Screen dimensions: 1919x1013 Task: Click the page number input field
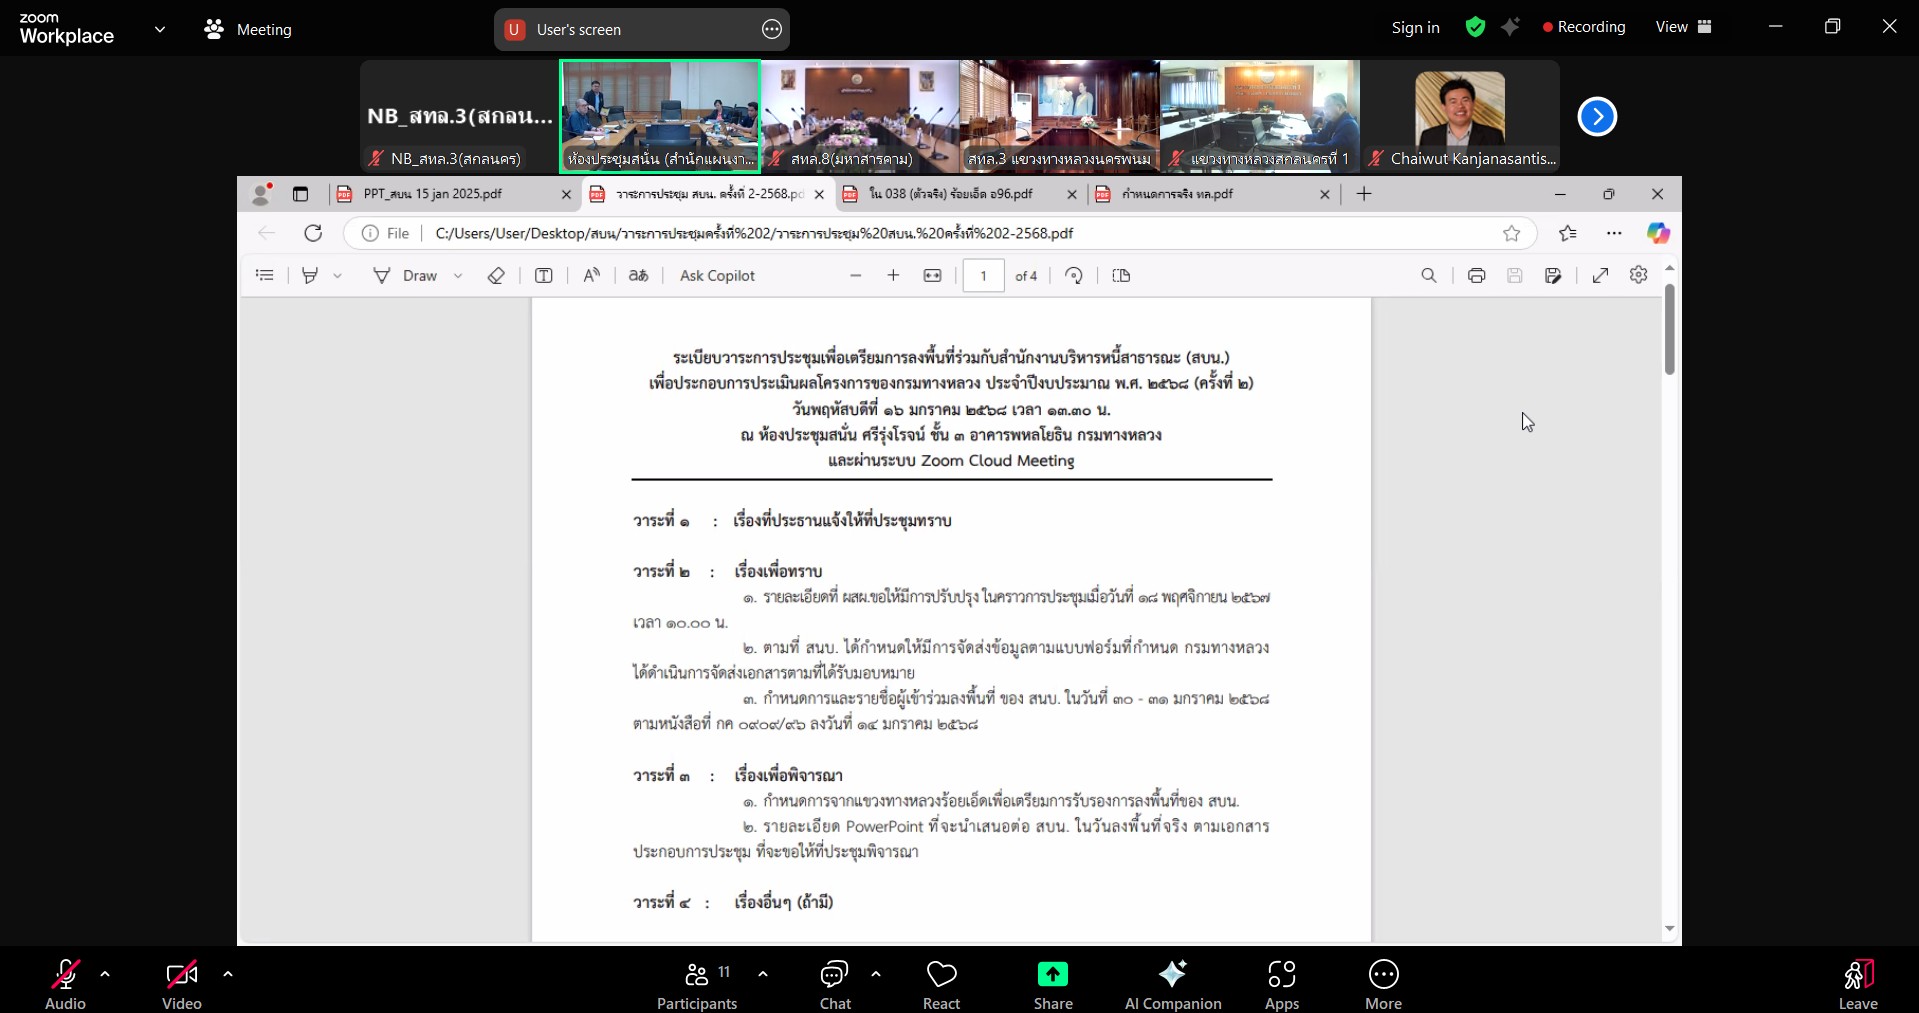pyautogui.click(x=983, y=276)
